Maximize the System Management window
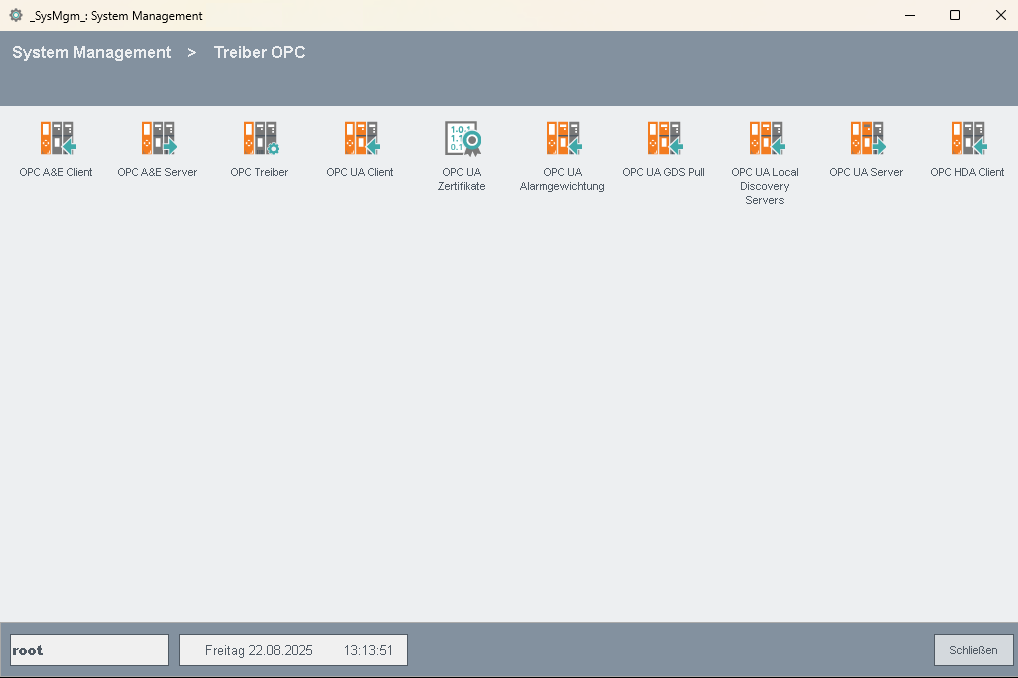This screenshot has width=1018, height=678. click(x=955, y=15)
